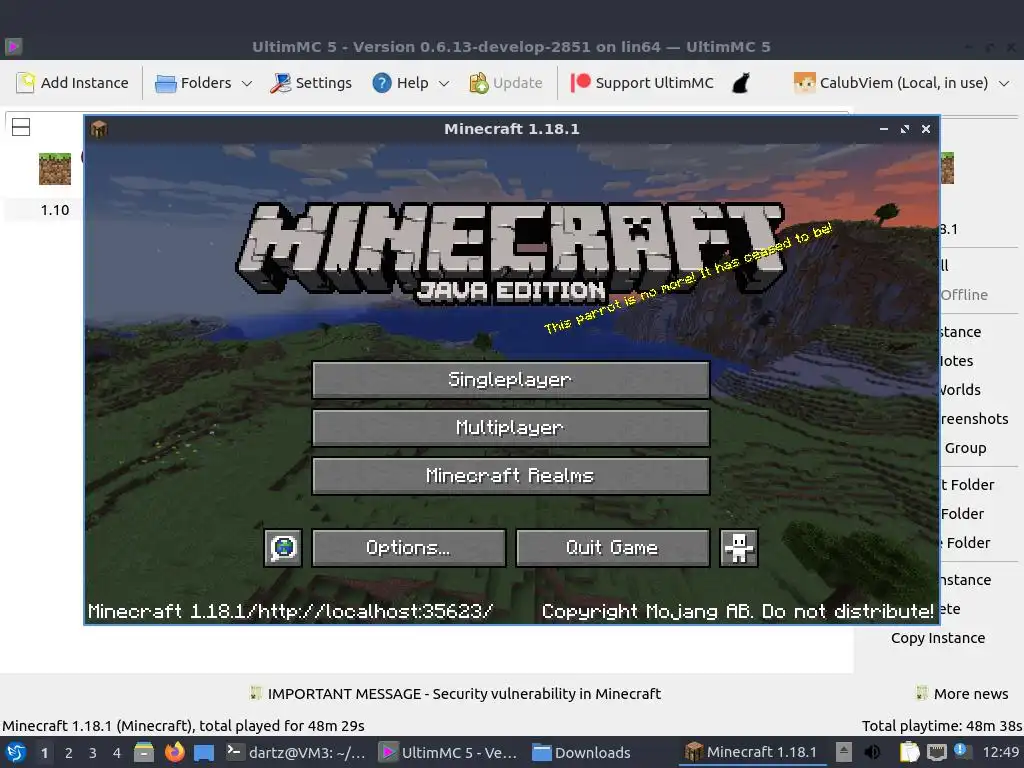Screen dimensions: 1024x768
Task: Switch to workspace 4
Action: coord(117,753)
